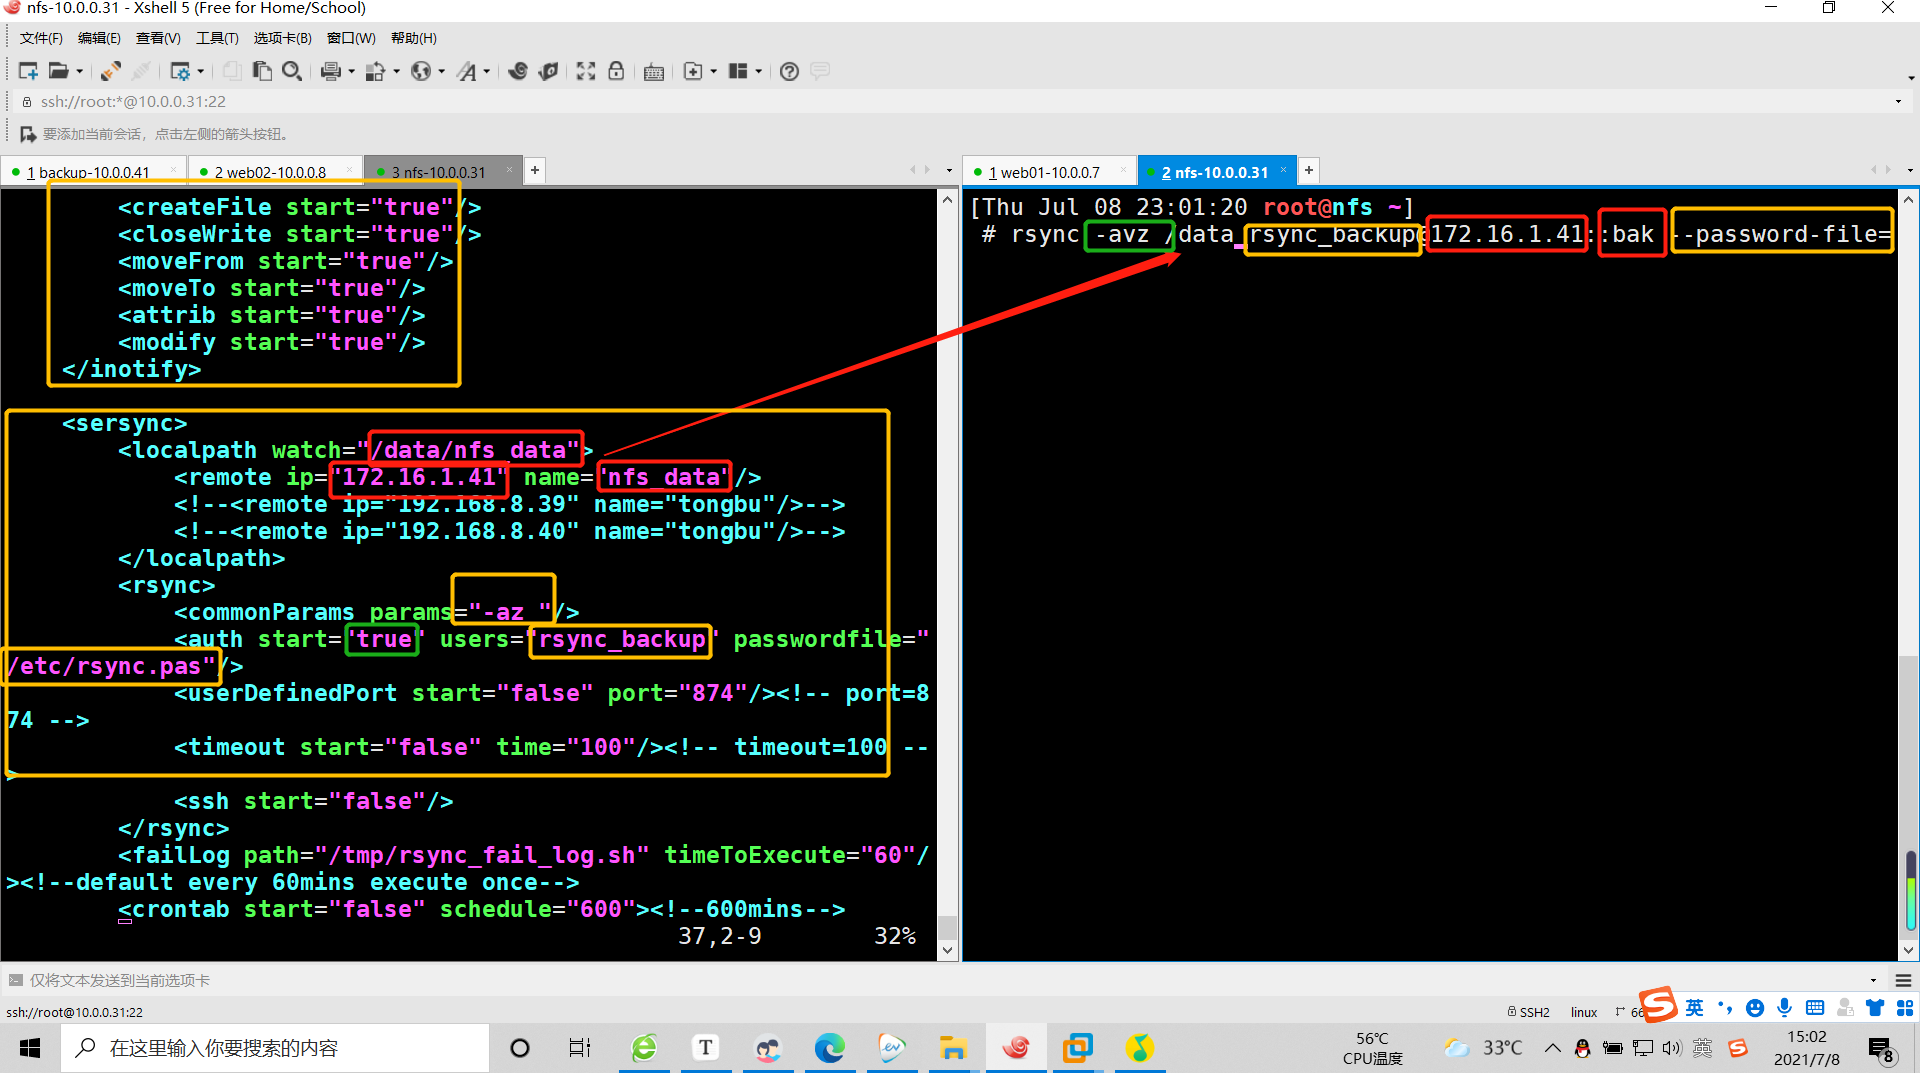The width and height of the screenshot is (1920, 1073).
Task: Open Xshell Help question mark icon
Action: pyautogui.click(x=789, y=71)
